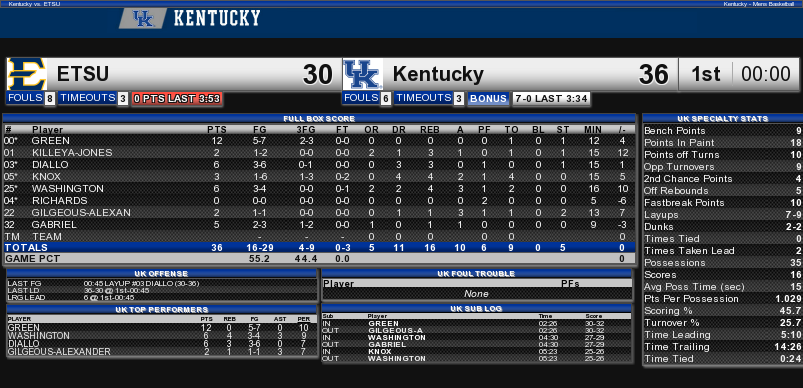Click the MIN column header in box score
Screen dimensions: 803x388
593,130
